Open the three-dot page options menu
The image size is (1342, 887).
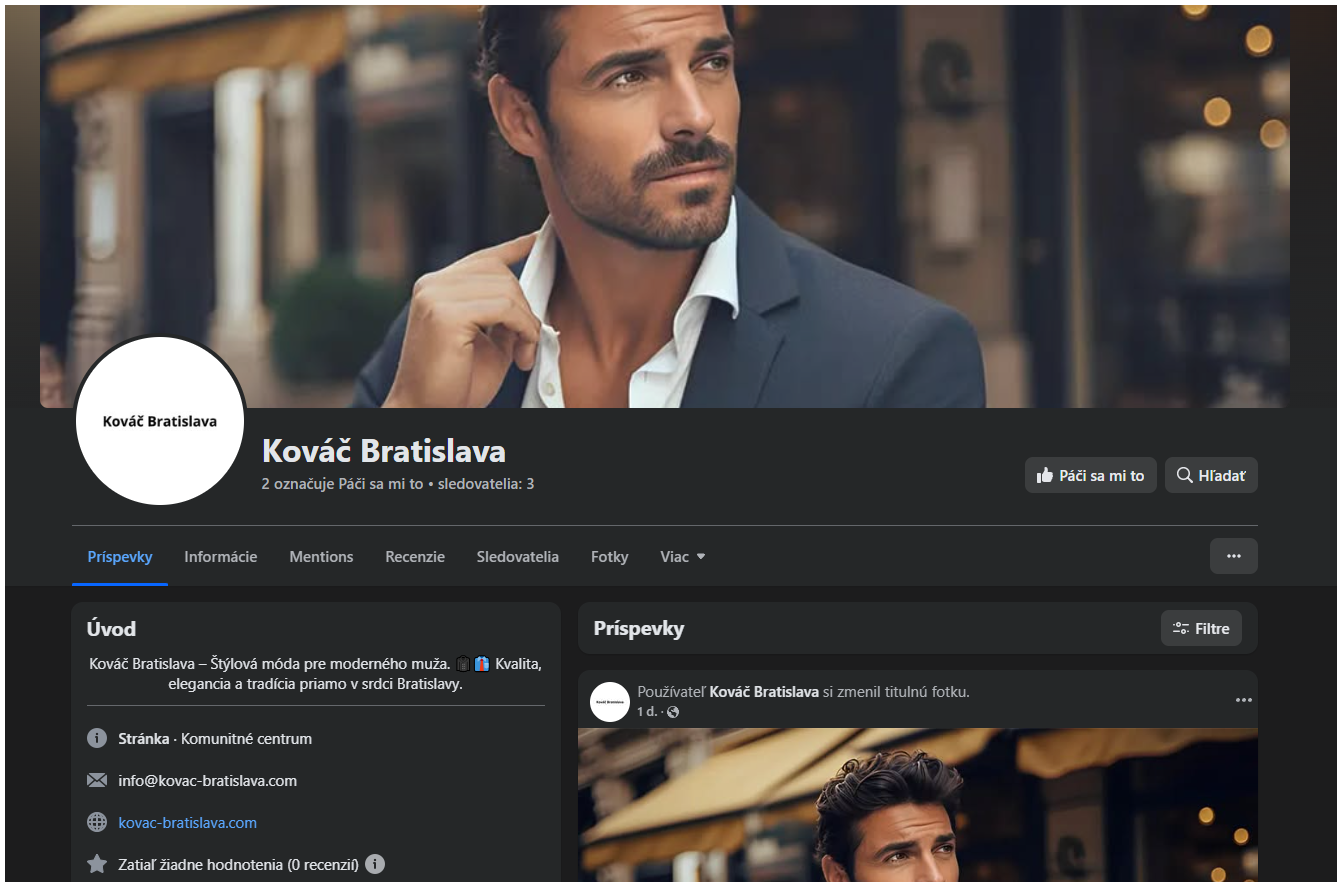(1234, 556)
